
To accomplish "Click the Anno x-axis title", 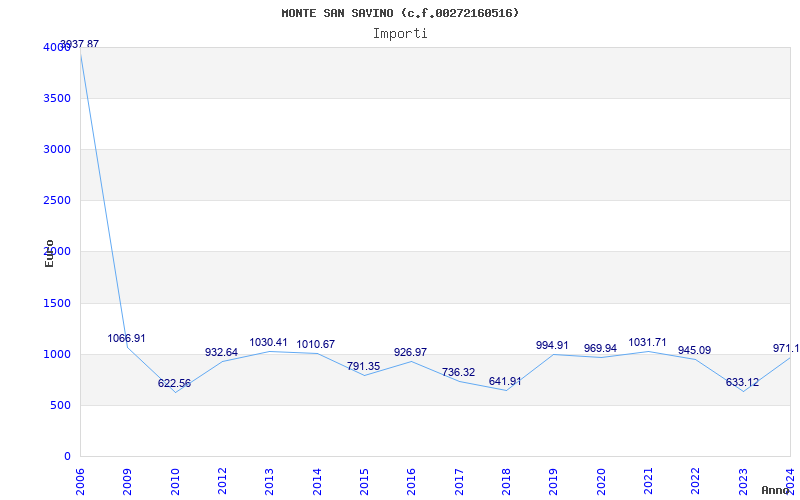I will pos(774,490).
